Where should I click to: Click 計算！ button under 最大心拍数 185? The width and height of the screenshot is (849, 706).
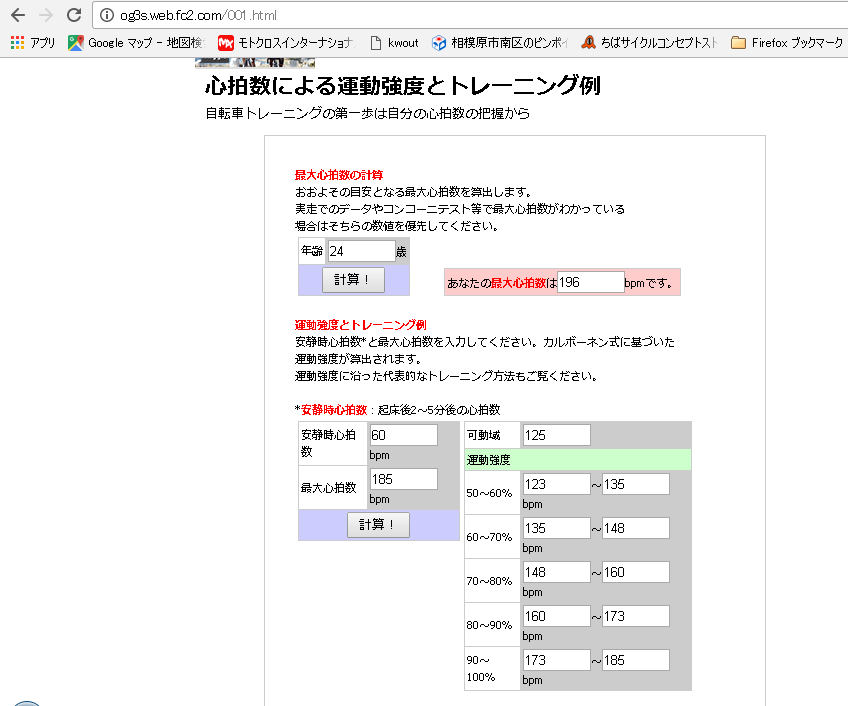tap(378, 525)
